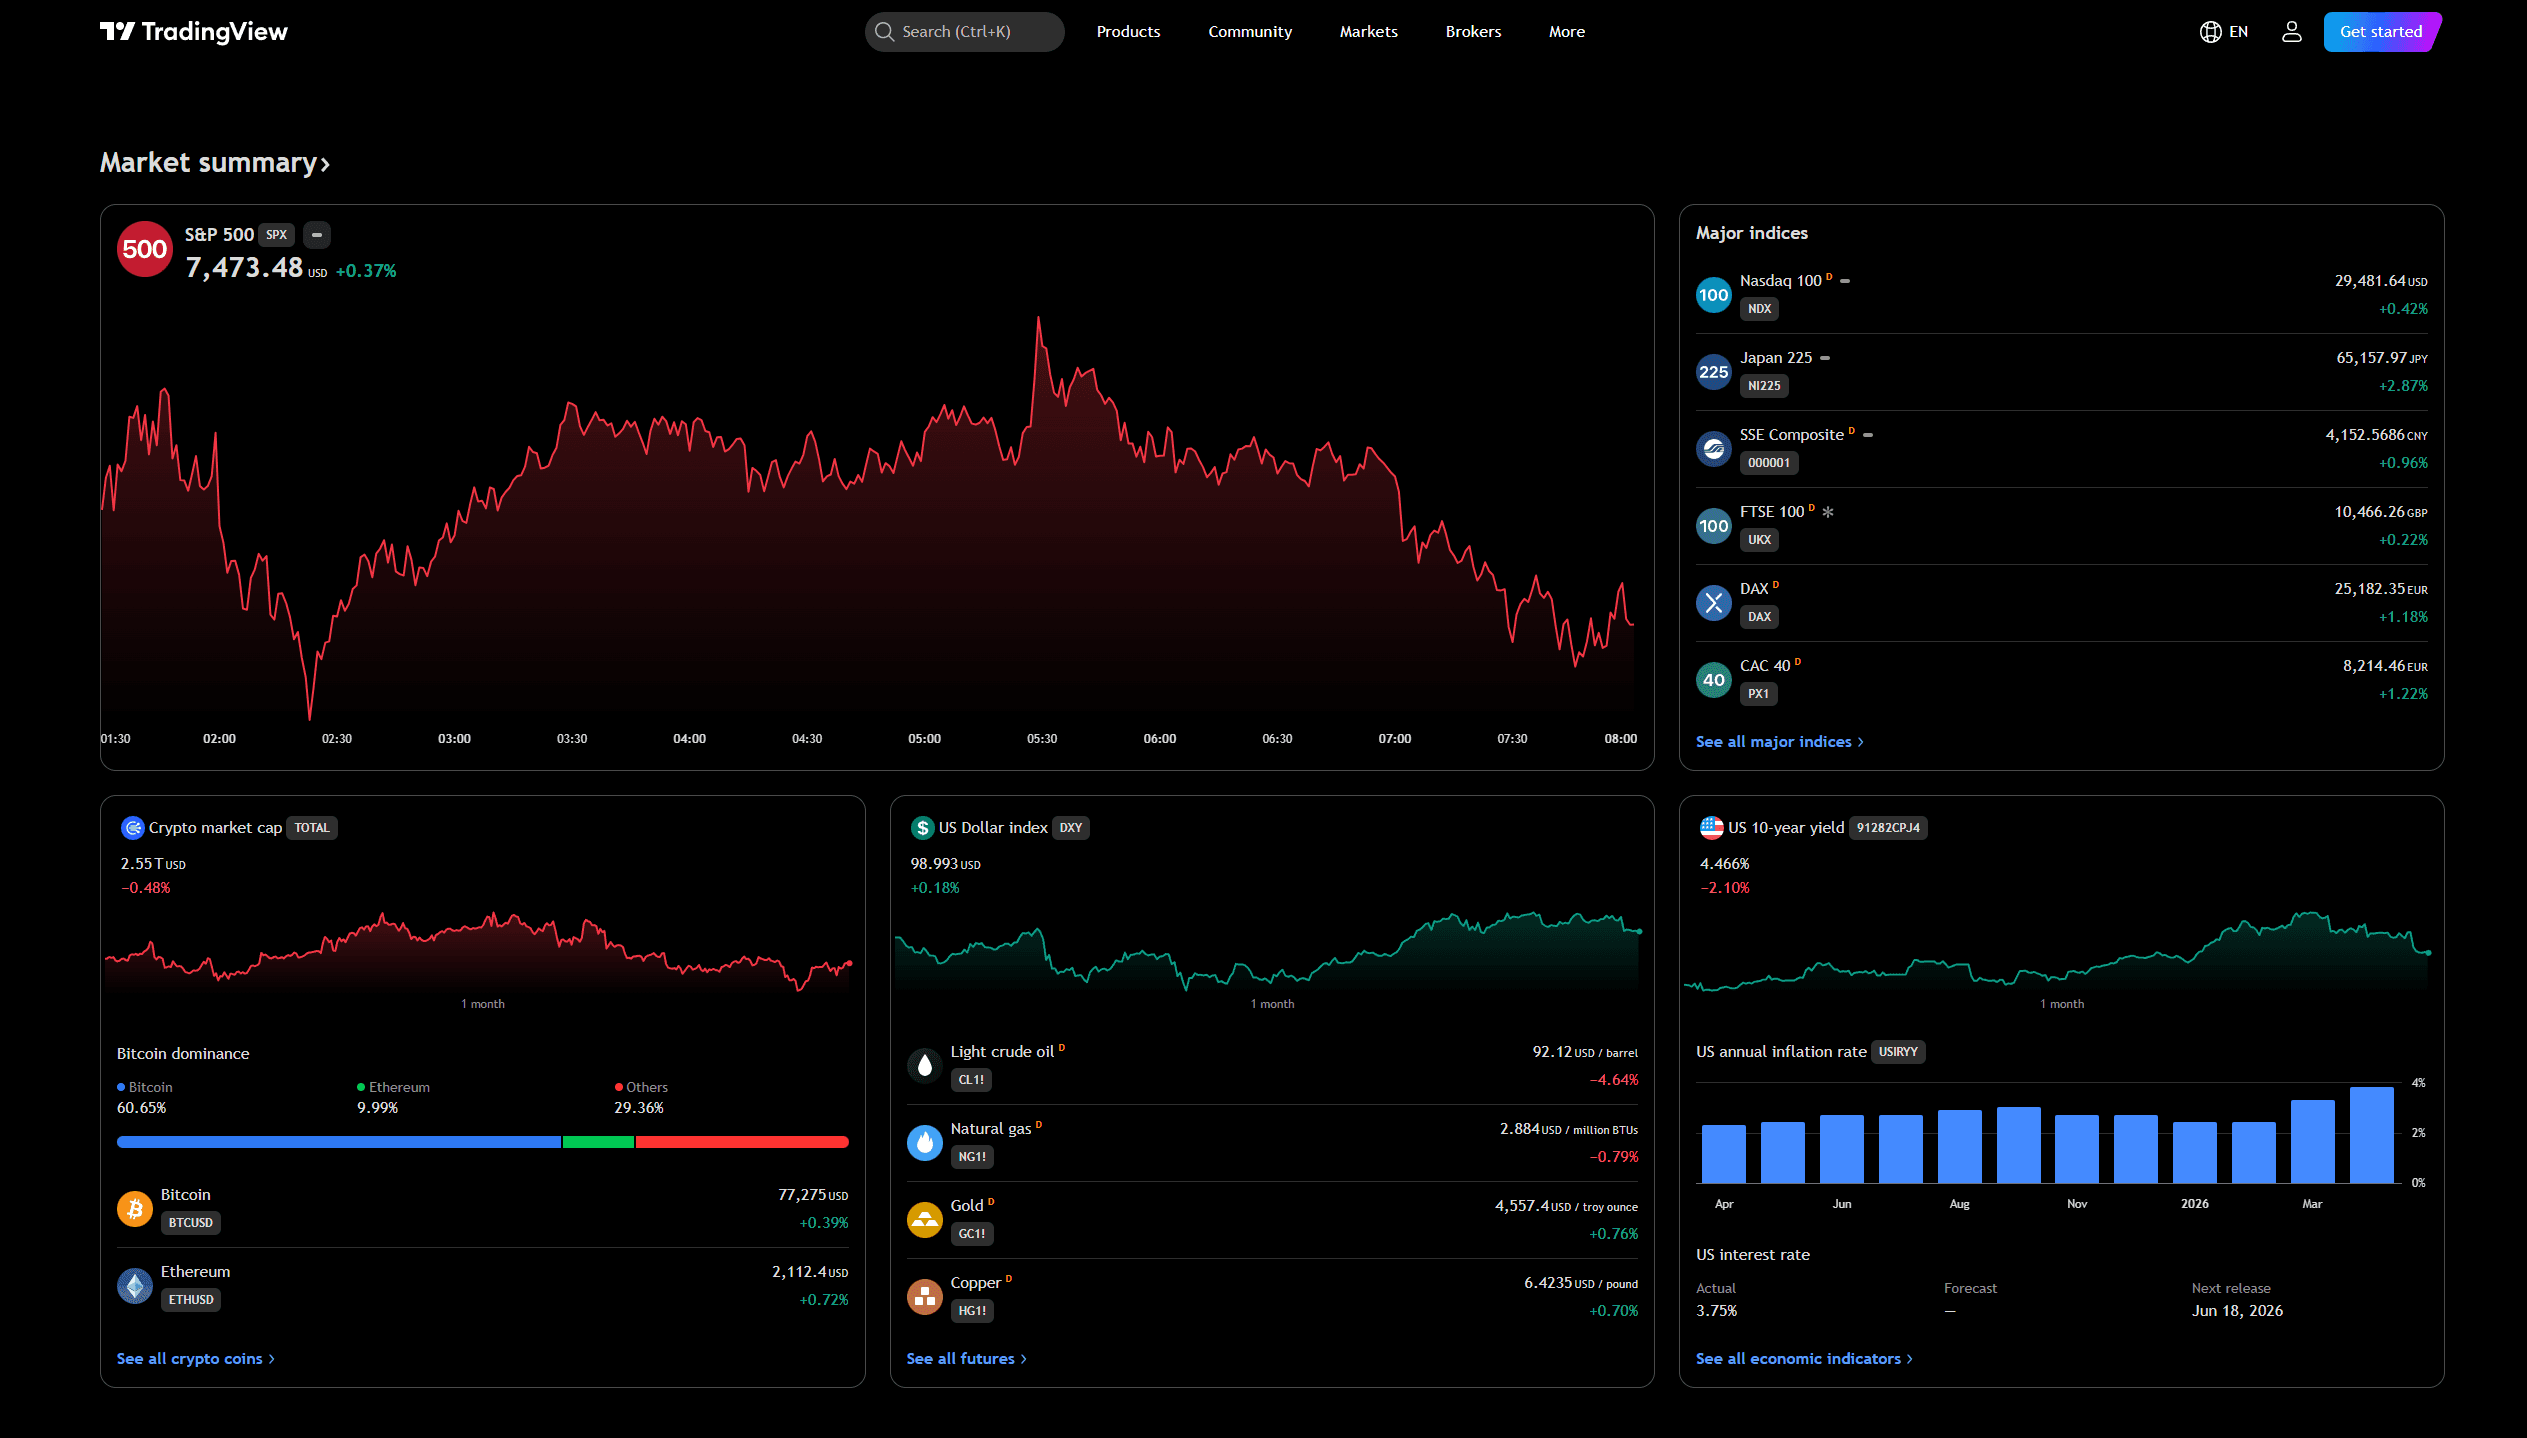
Task: Click the PX1 ticker tag
Action: [x=1758, y=694]
